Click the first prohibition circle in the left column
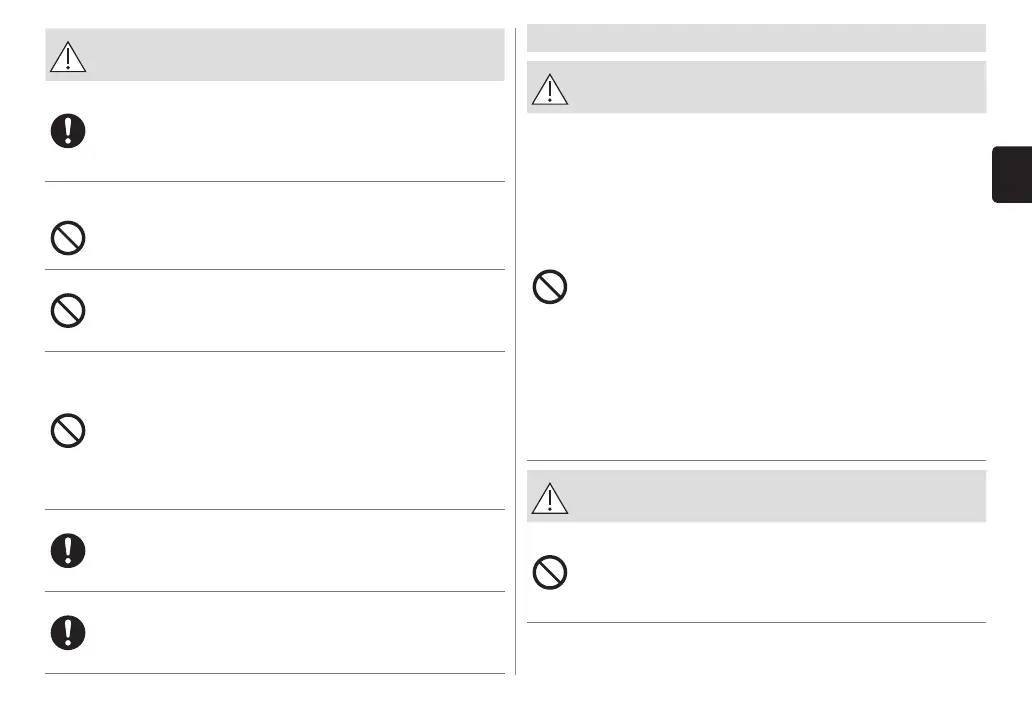Viewport: 1032px width, 726px height. click(67, 237)
